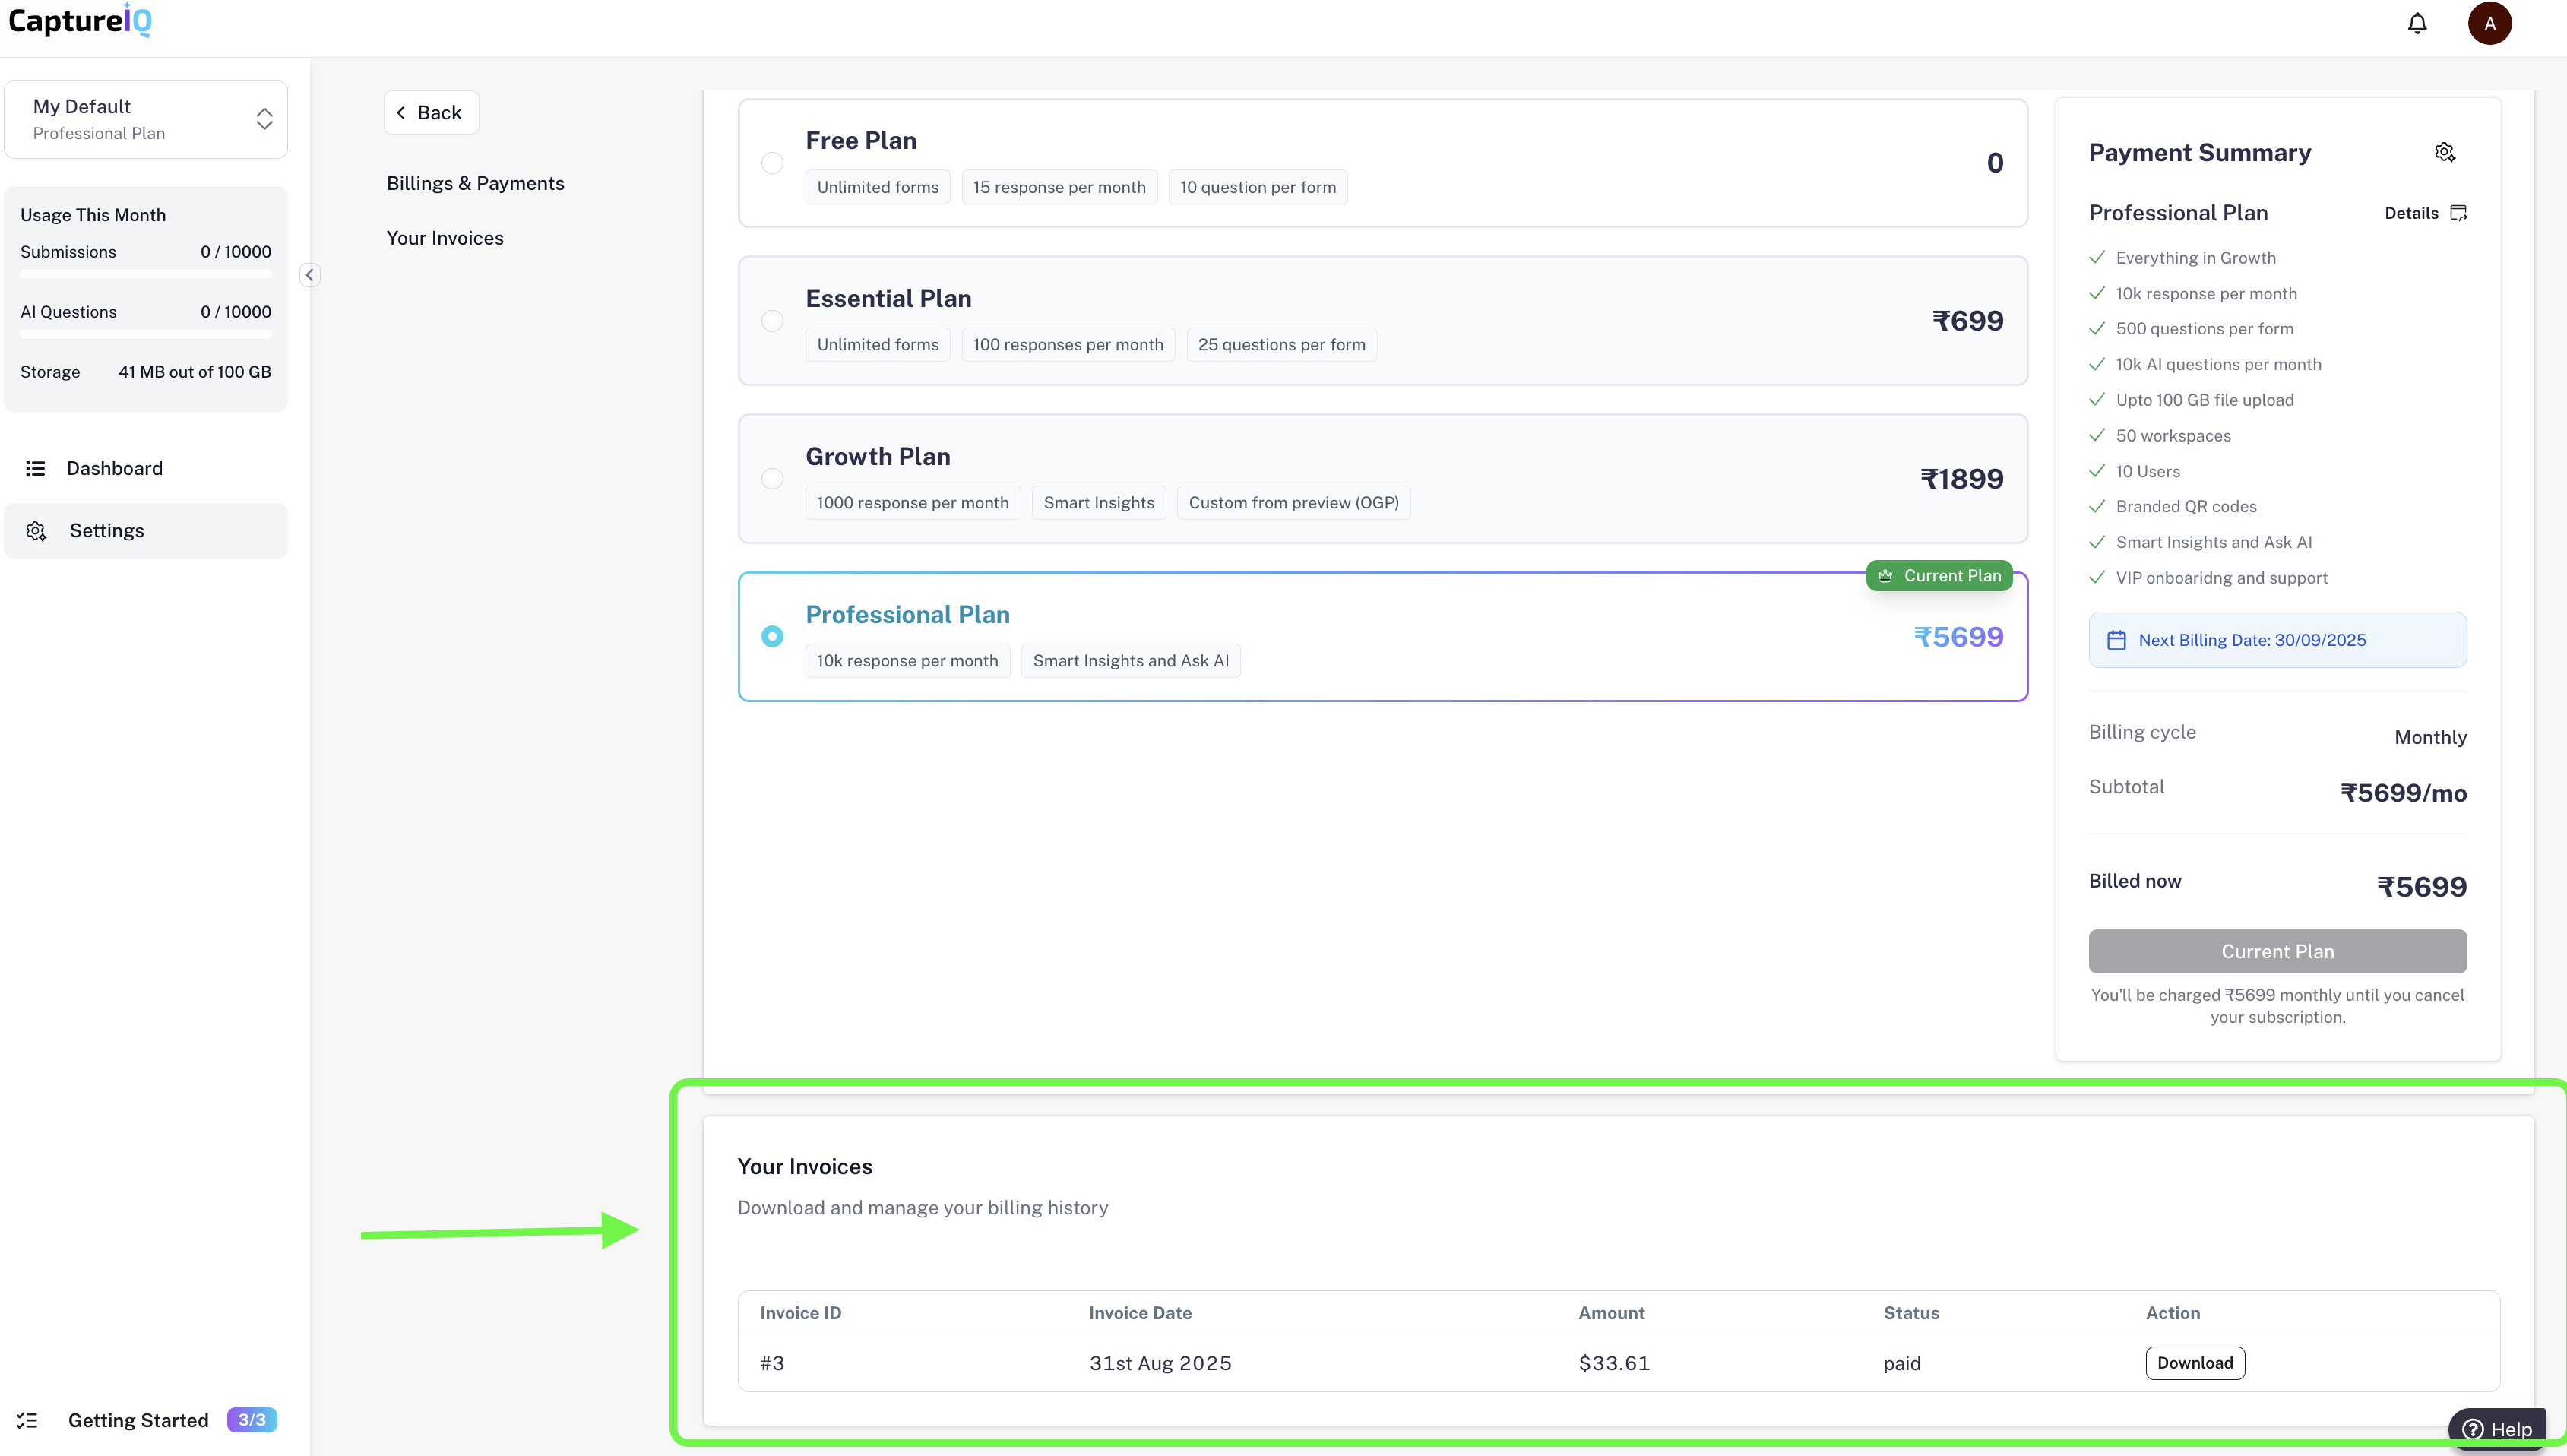
Task: Click the Details icon beside Professional Plan
Action: tap(2459, 213)
